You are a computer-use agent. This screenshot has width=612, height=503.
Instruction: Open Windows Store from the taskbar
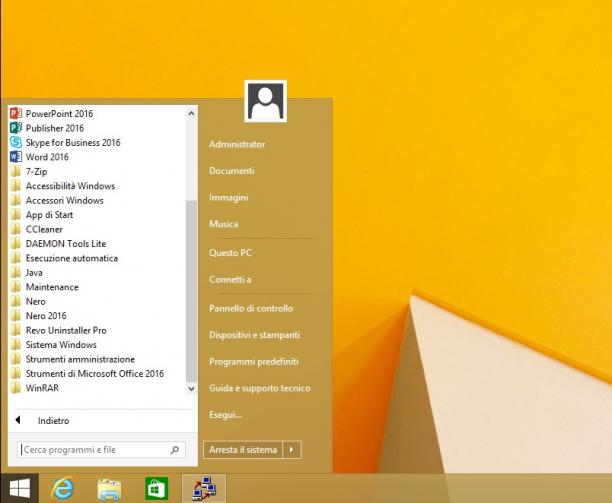pyautogui.click(x=157, y=489)
